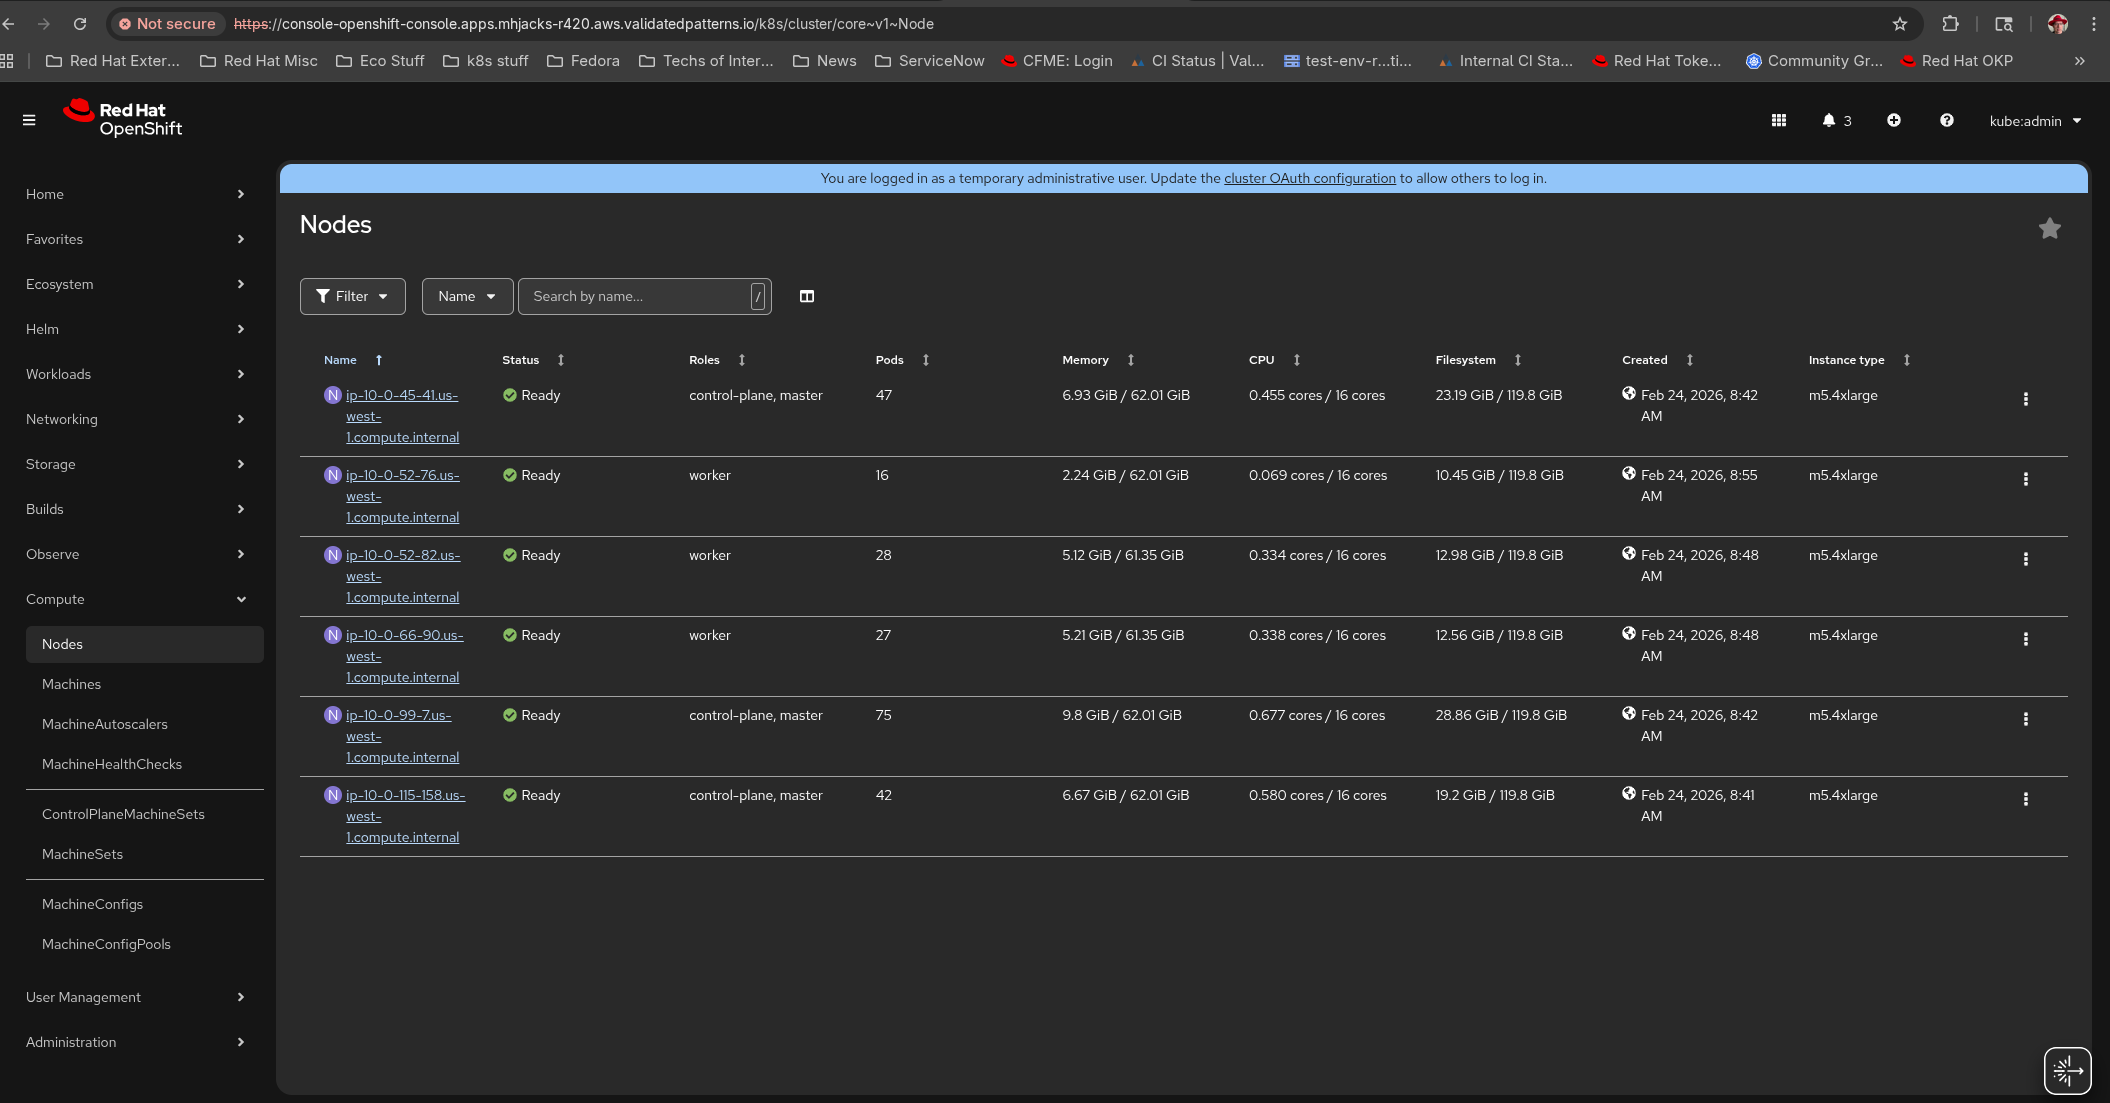
Task: Click the Search by name field
Action: click(636, 296)
